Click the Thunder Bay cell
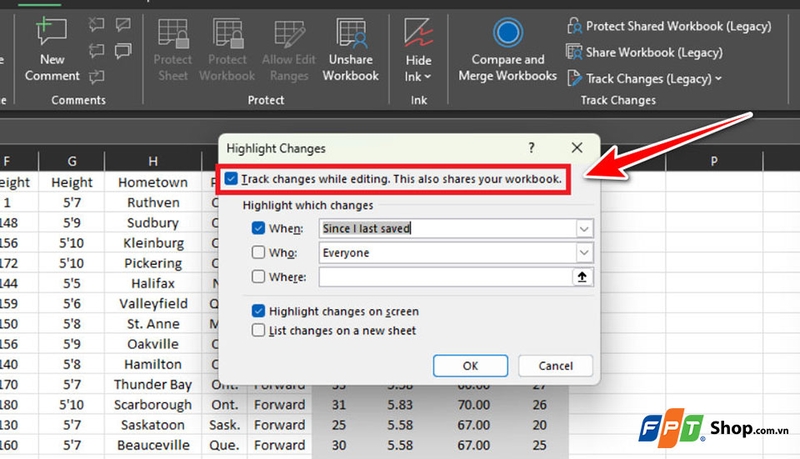Screen dimensions: 800x459 click(153, 384)
